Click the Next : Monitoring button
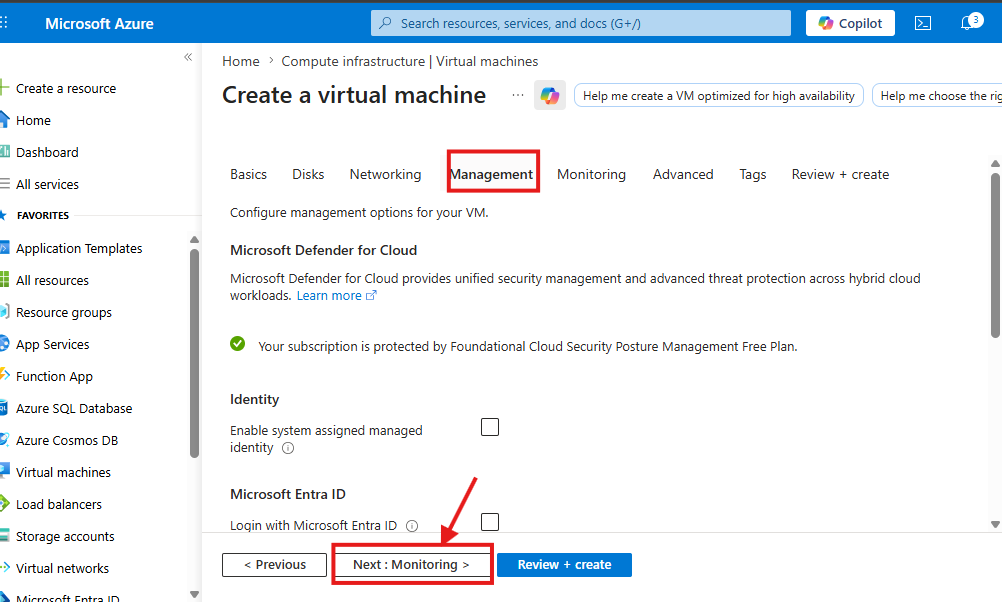 [x=412, y=565]
